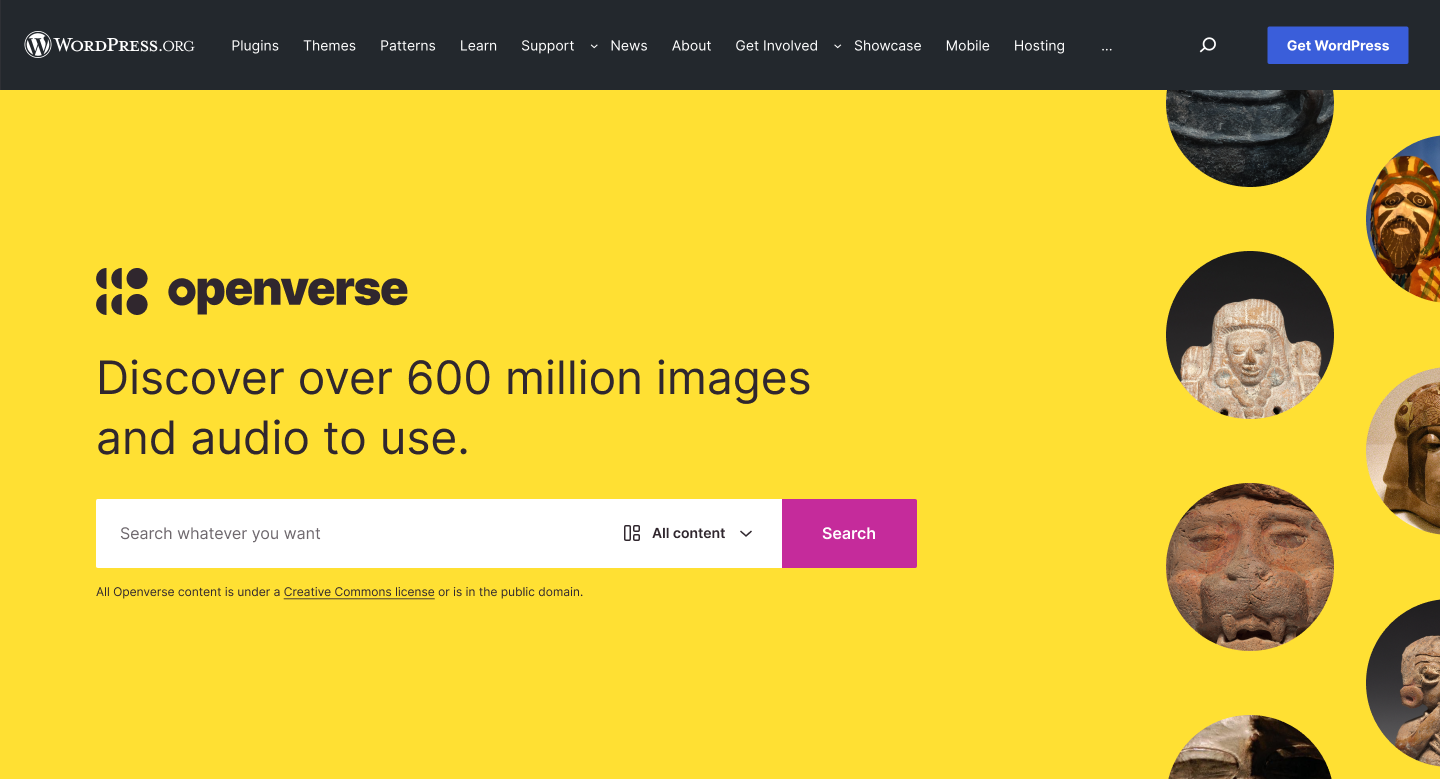Select the Patterns navigation entry
This screenshot has height=779, width=1440.
click(407, 45)
